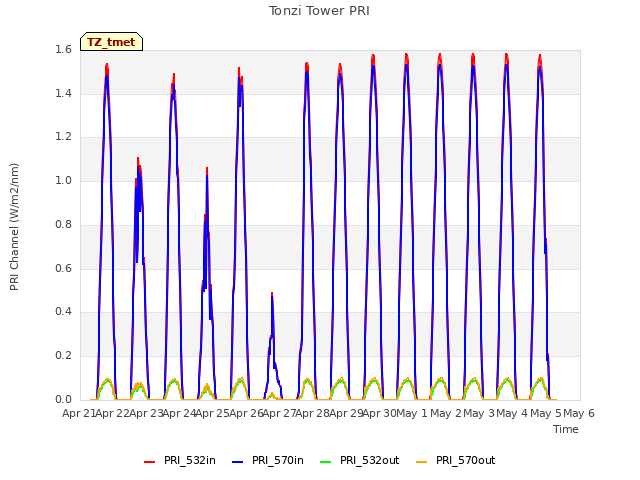Click the 0.4 y-axis tick value
The image size is (640, 480).
[x=63, y=311]
